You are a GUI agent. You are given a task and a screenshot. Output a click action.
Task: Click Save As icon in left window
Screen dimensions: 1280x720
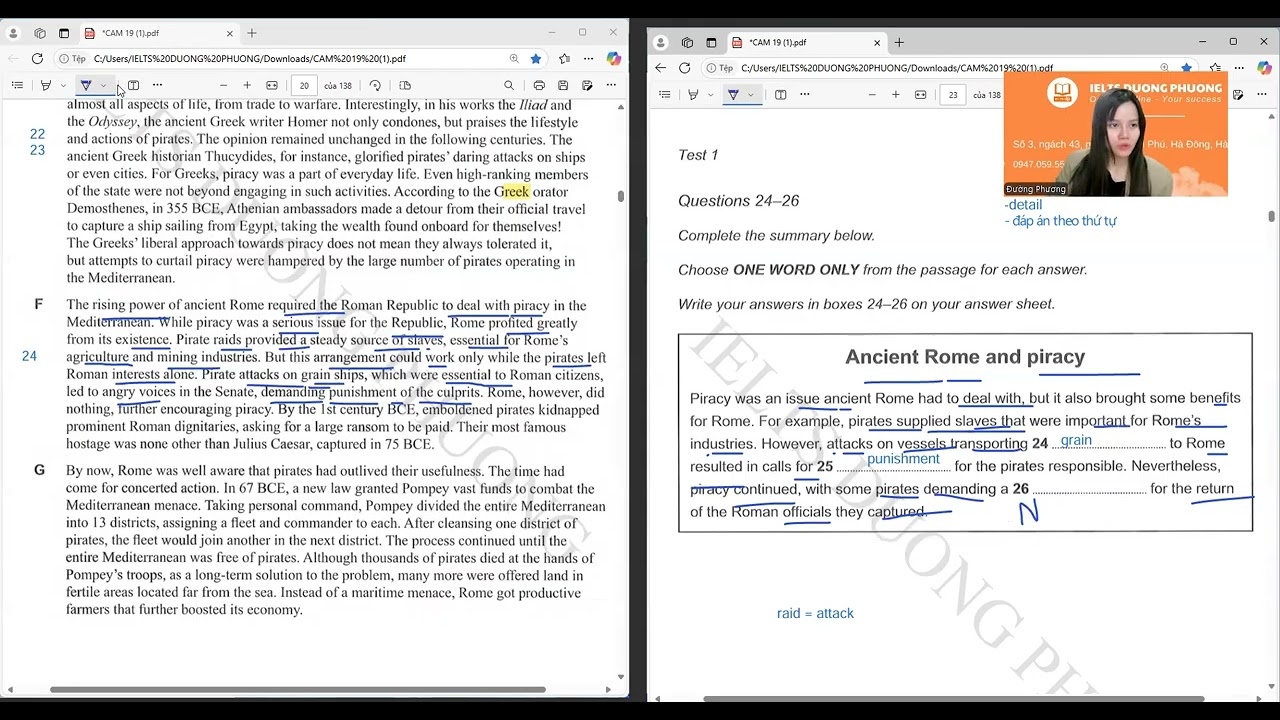tap(587, 86)
